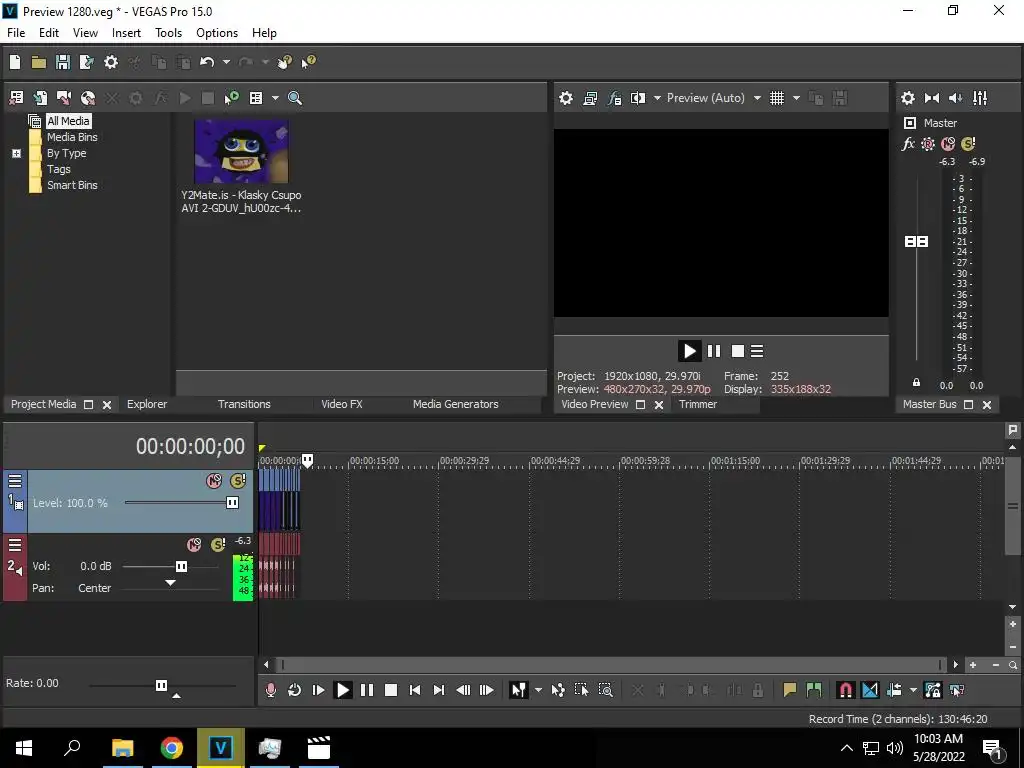Open the Project Media views button
Screen dimensions: 1024x768
point(256,98)
